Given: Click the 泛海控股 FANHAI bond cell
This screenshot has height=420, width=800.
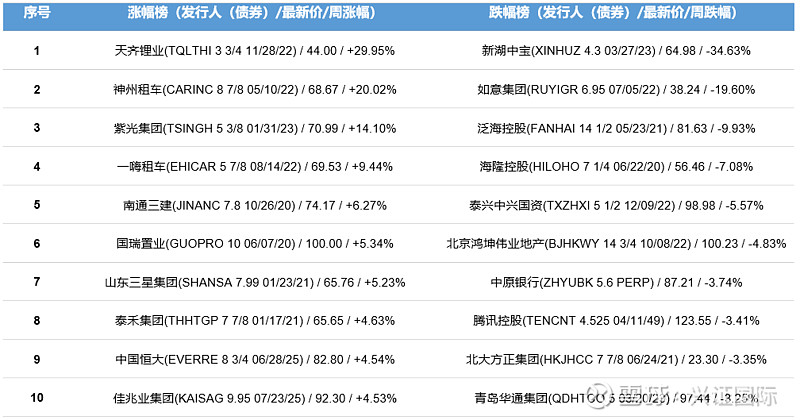Looking at the screenshot, I should point(616,129).
